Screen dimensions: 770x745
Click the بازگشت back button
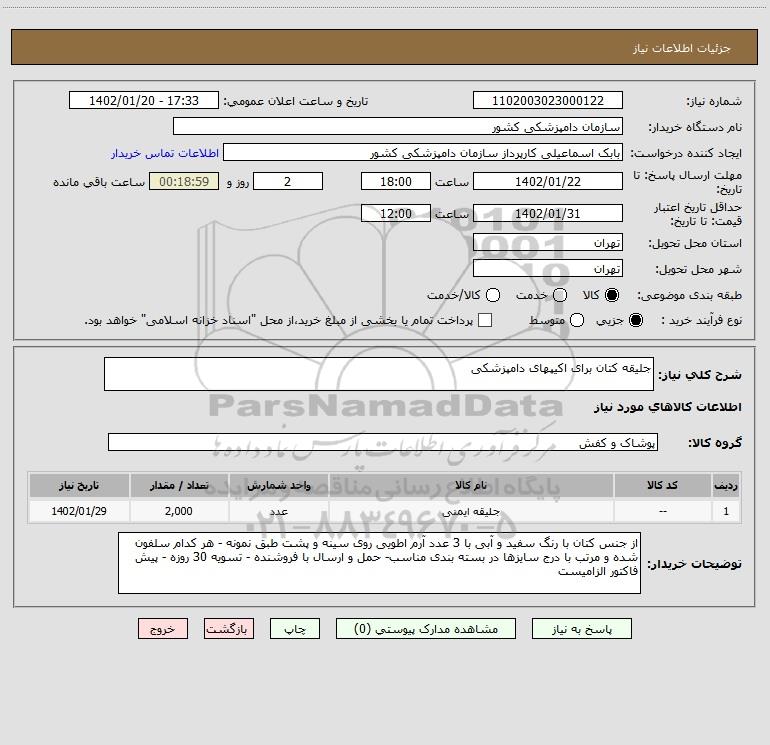(x=229, y=629)
